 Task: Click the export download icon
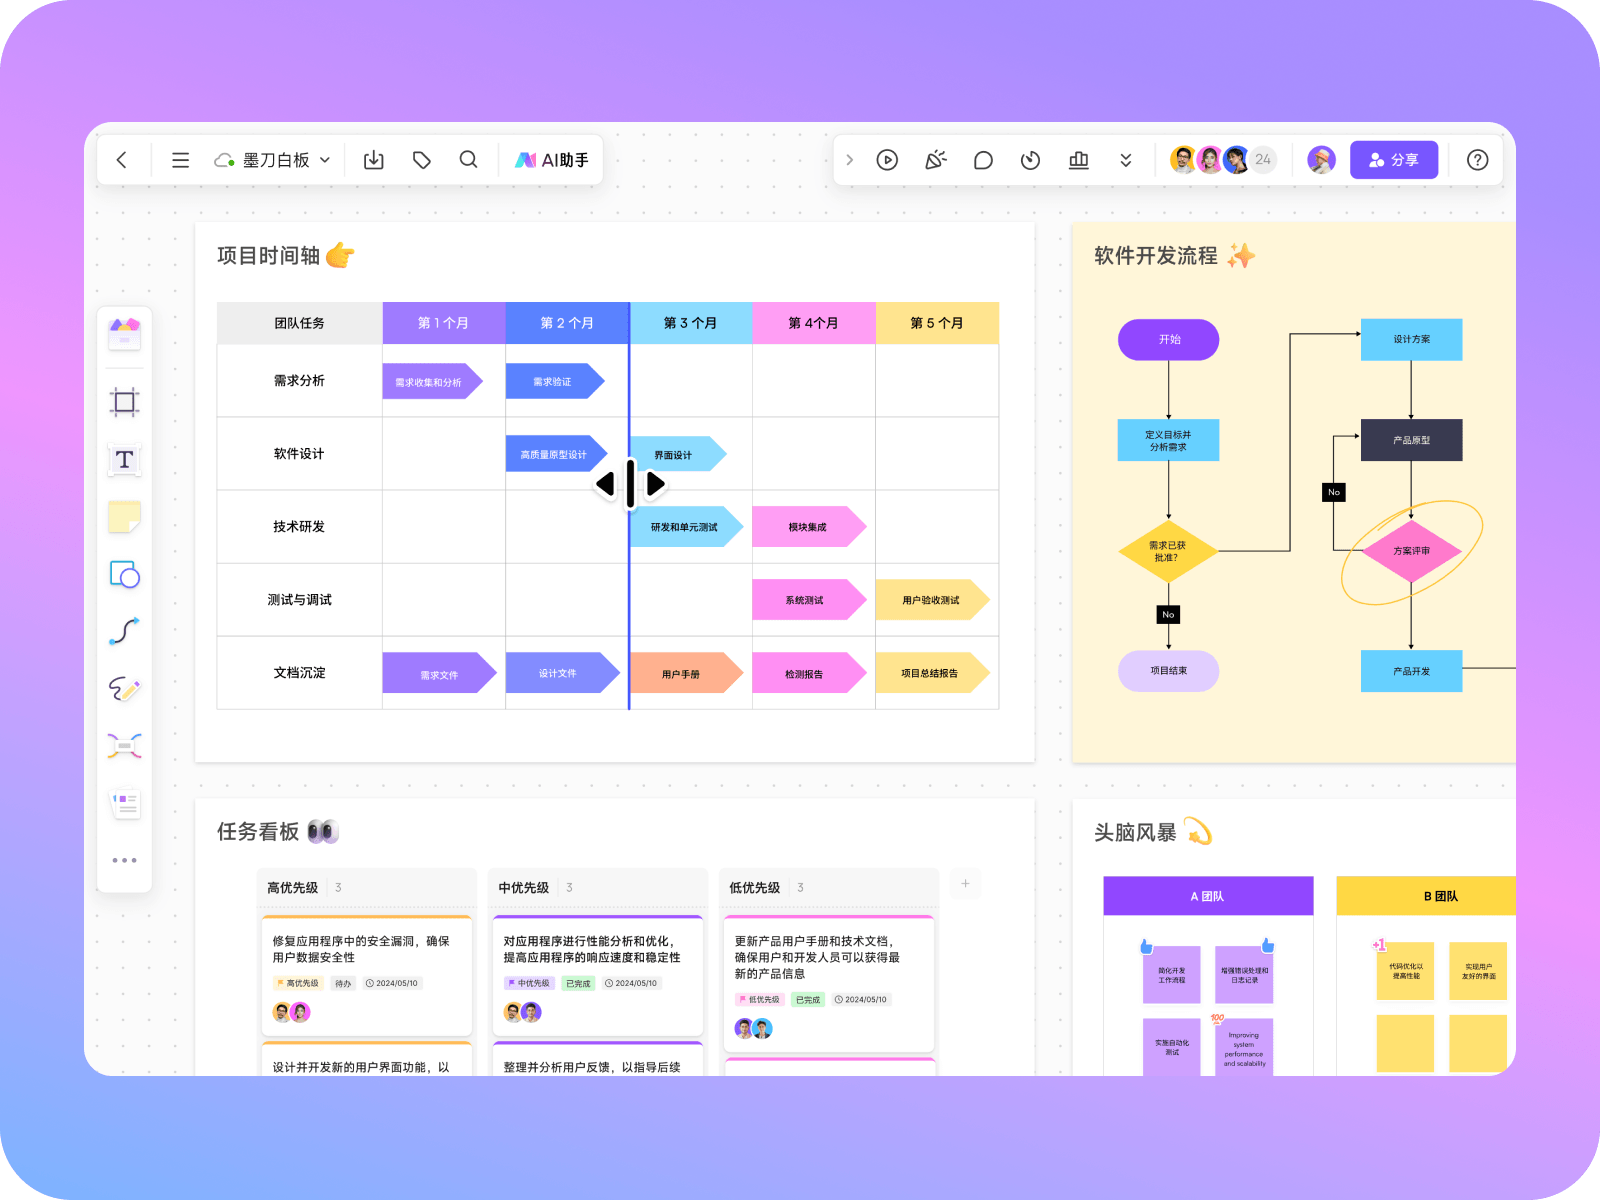coord(374,160)
